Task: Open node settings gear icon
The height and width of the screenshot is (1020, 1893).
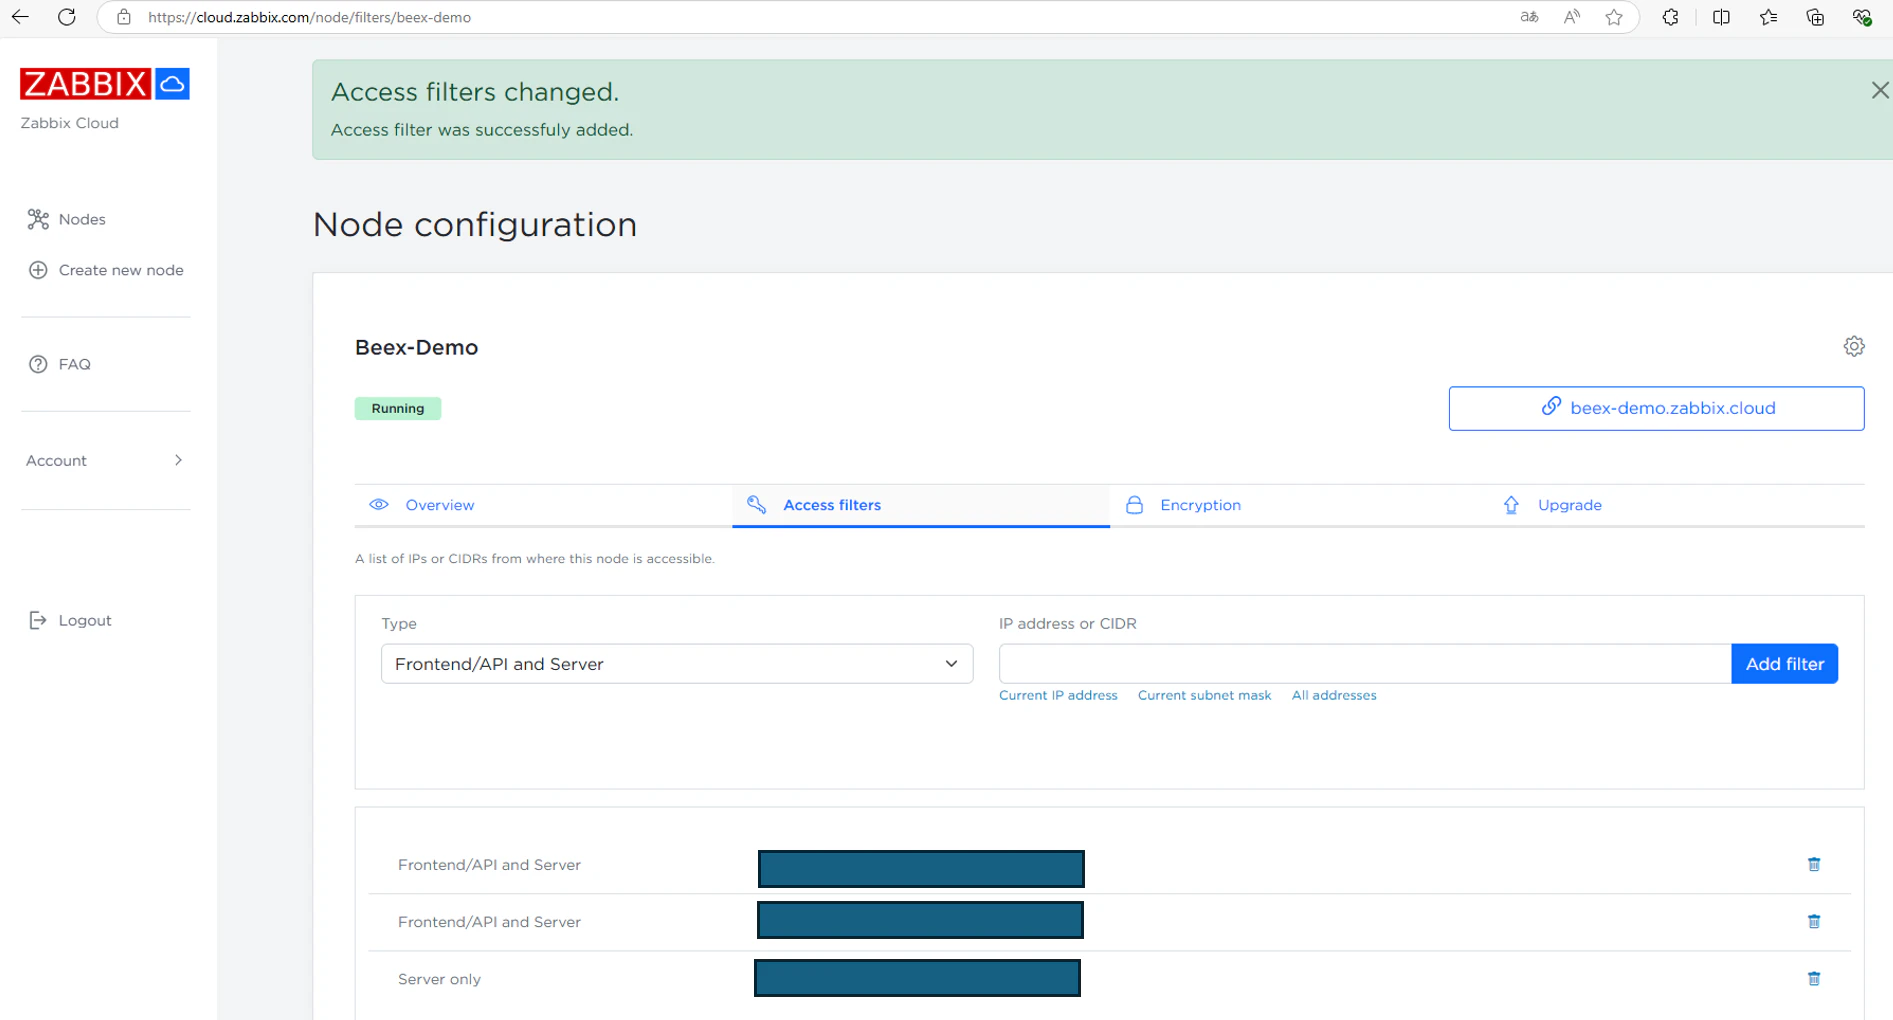Action: coord(1854,346)
